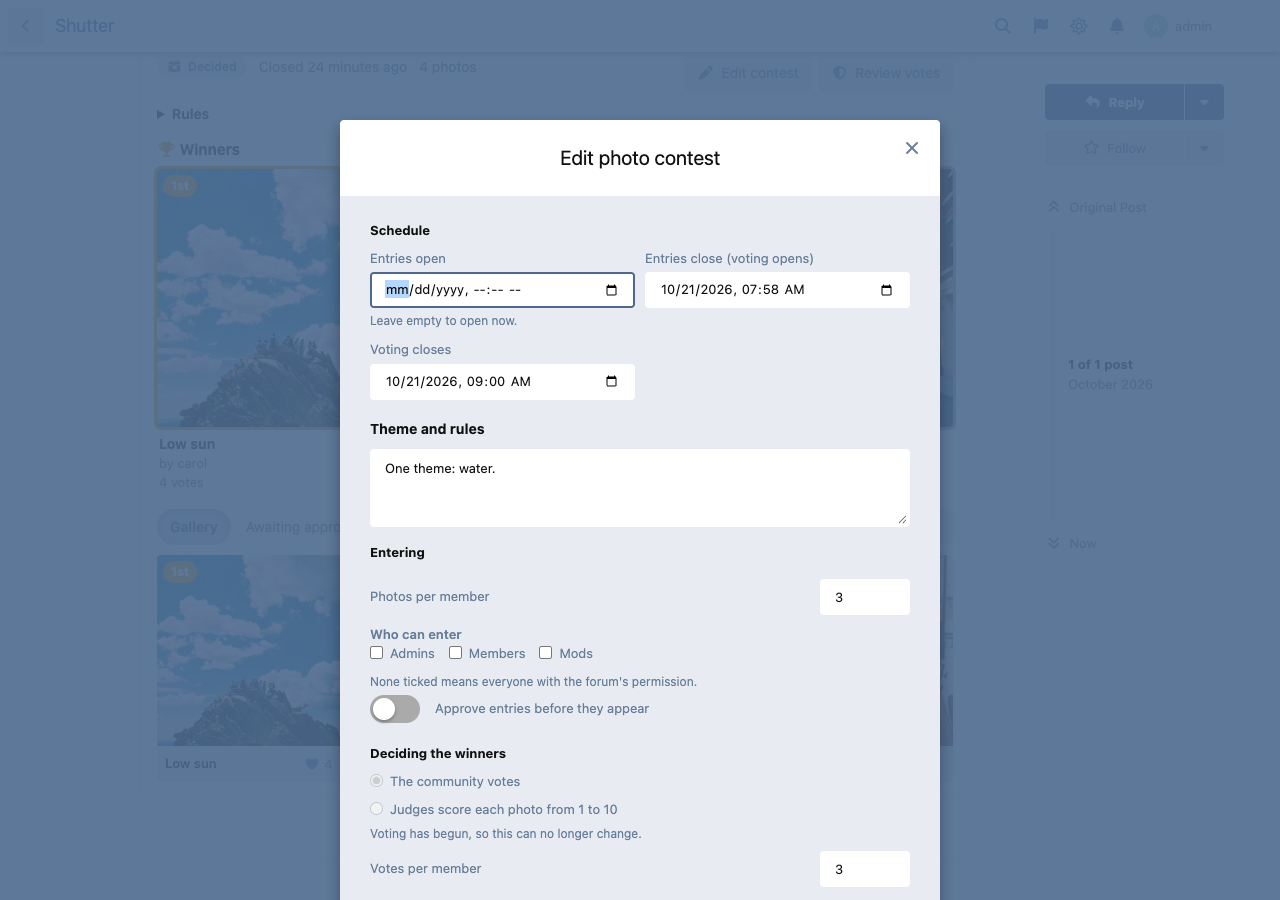Enable Approve entries before they appear
This screenshot has width=1280, height=900.
[395, 709]
